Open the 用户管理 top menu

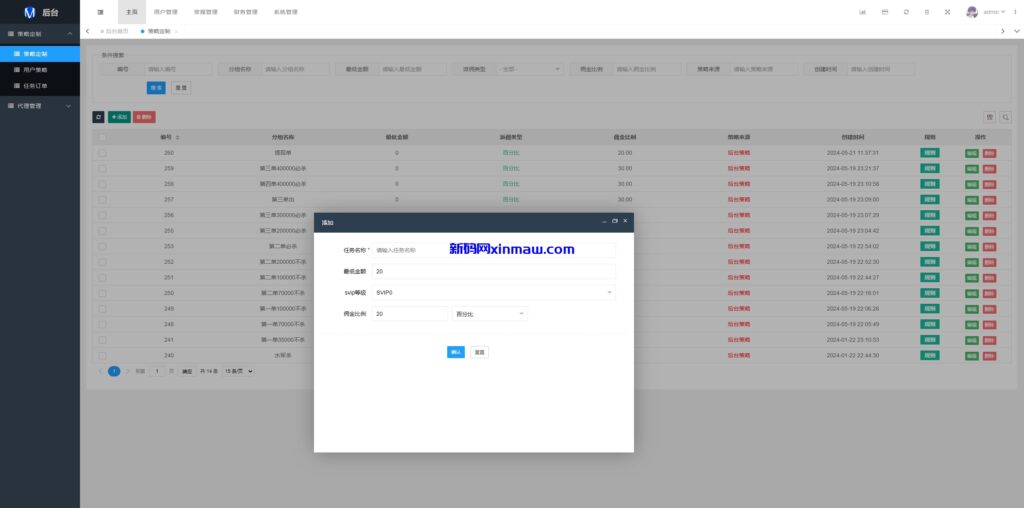point(165,12)
